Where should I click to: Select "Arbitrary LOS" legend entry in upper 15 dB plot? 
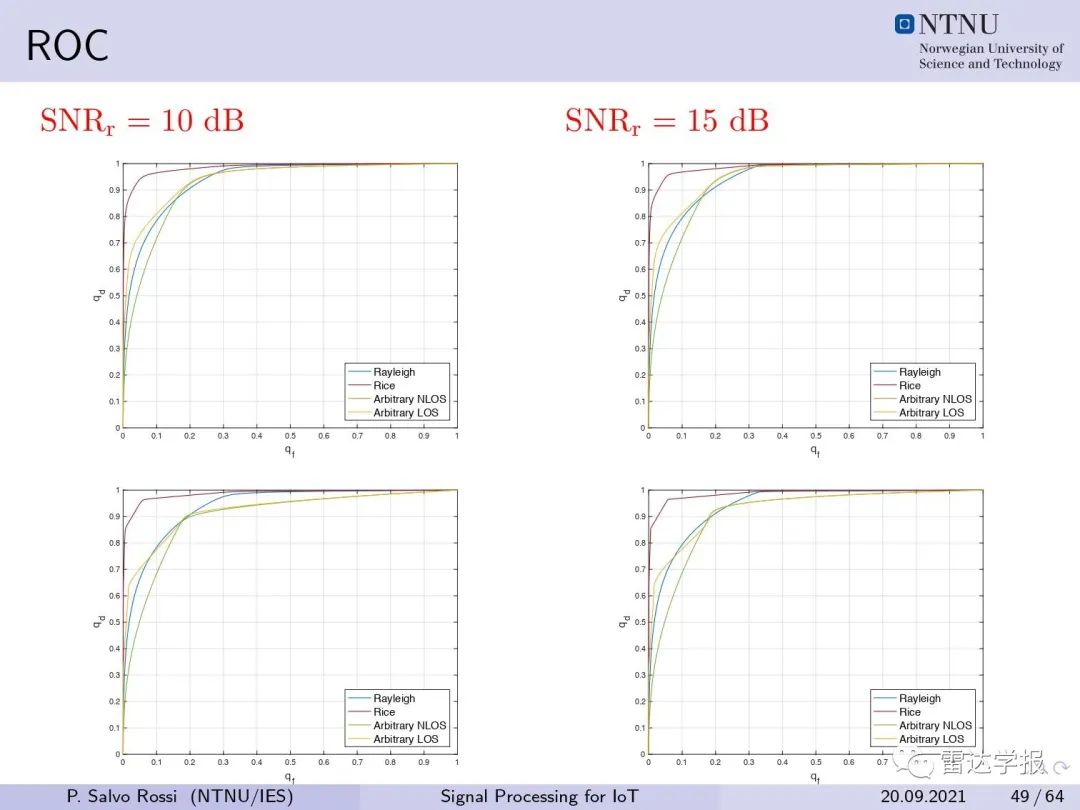pos(931,413)
